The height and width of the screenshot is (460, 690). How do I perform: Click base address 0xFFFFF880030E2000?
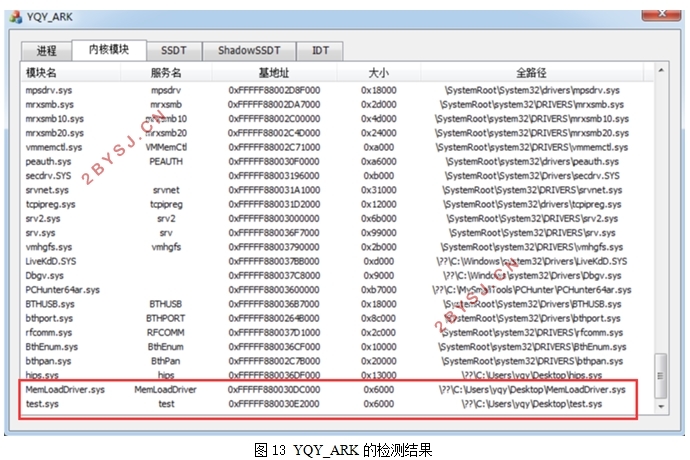274,404
